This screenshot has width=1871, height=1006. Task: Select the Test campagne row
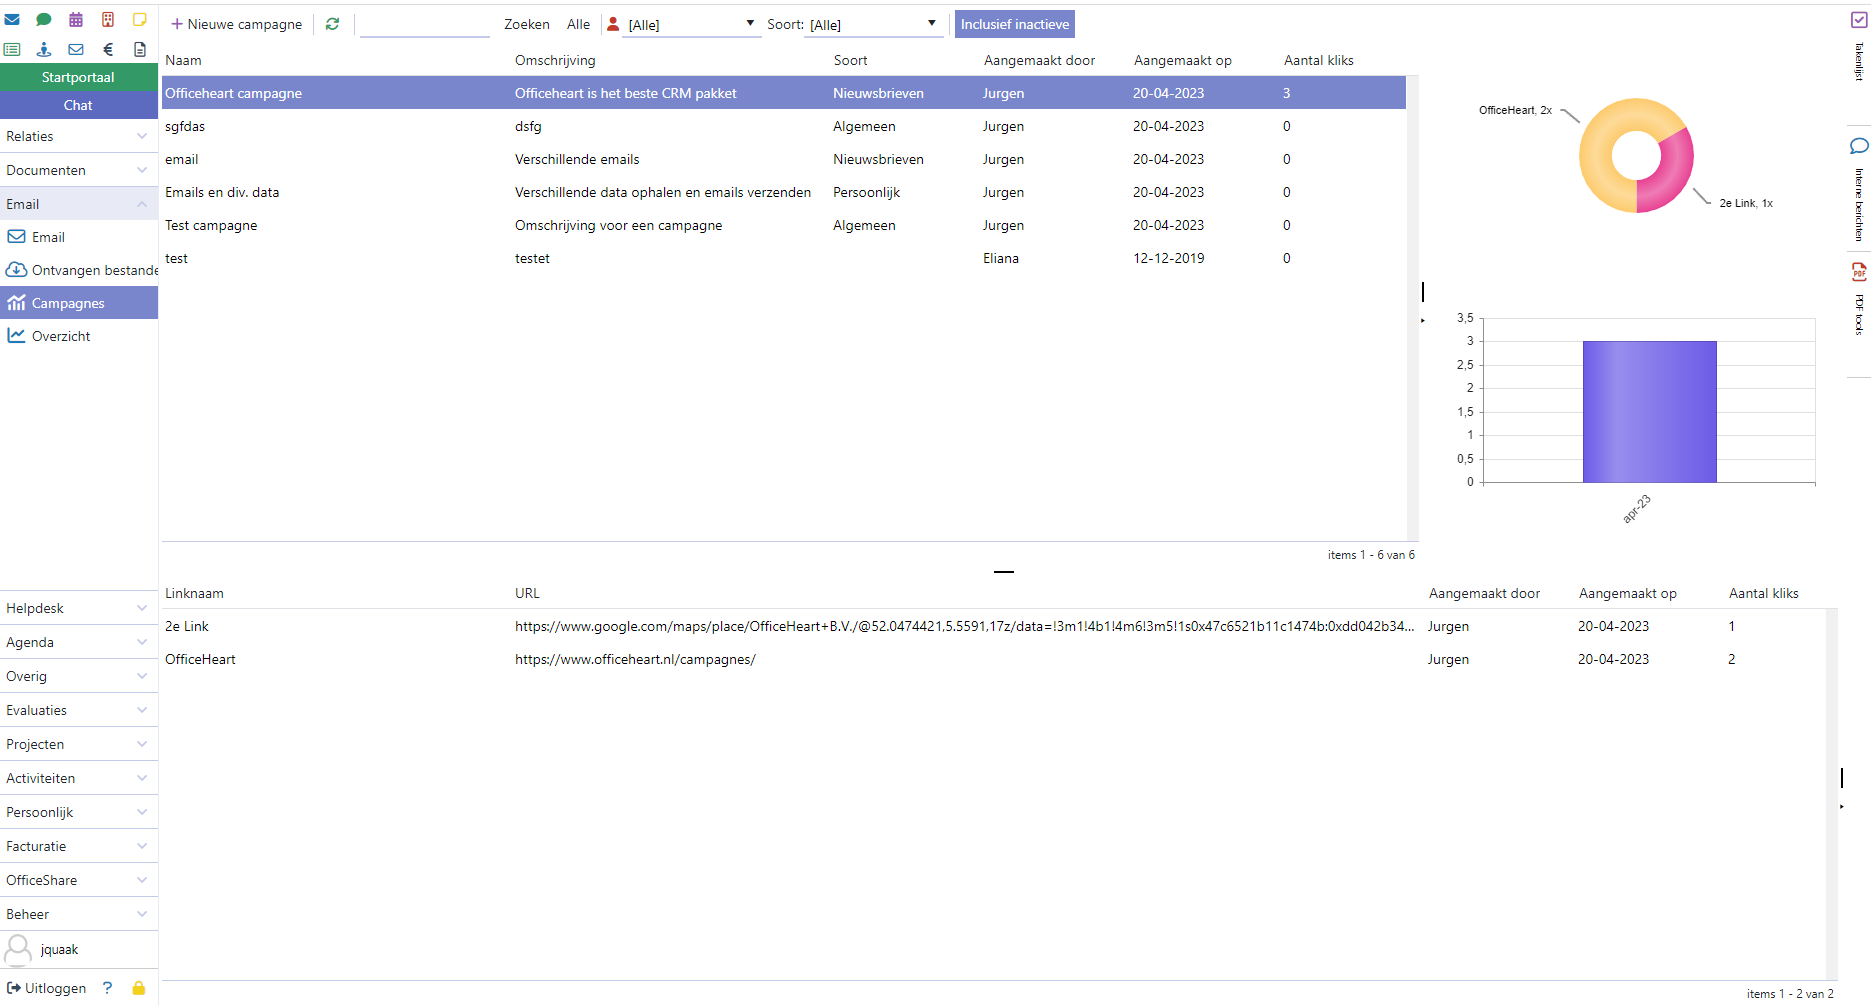click(x=784, y=225)
